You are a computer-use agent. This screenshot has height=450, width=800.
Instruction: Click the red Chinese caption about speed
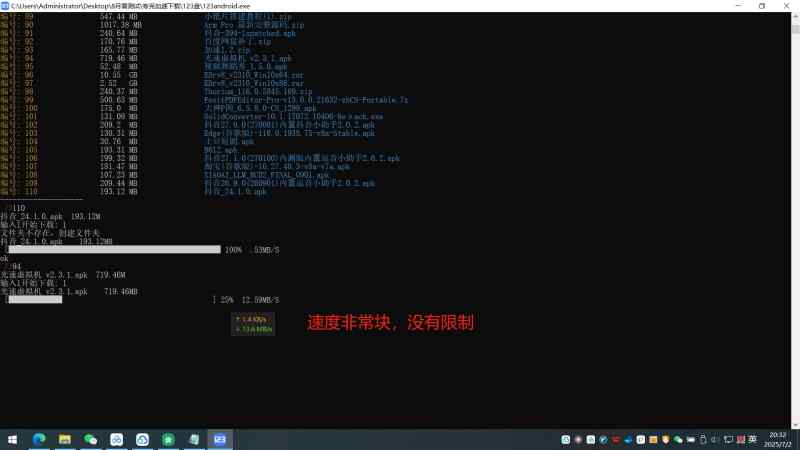[390, 322]
